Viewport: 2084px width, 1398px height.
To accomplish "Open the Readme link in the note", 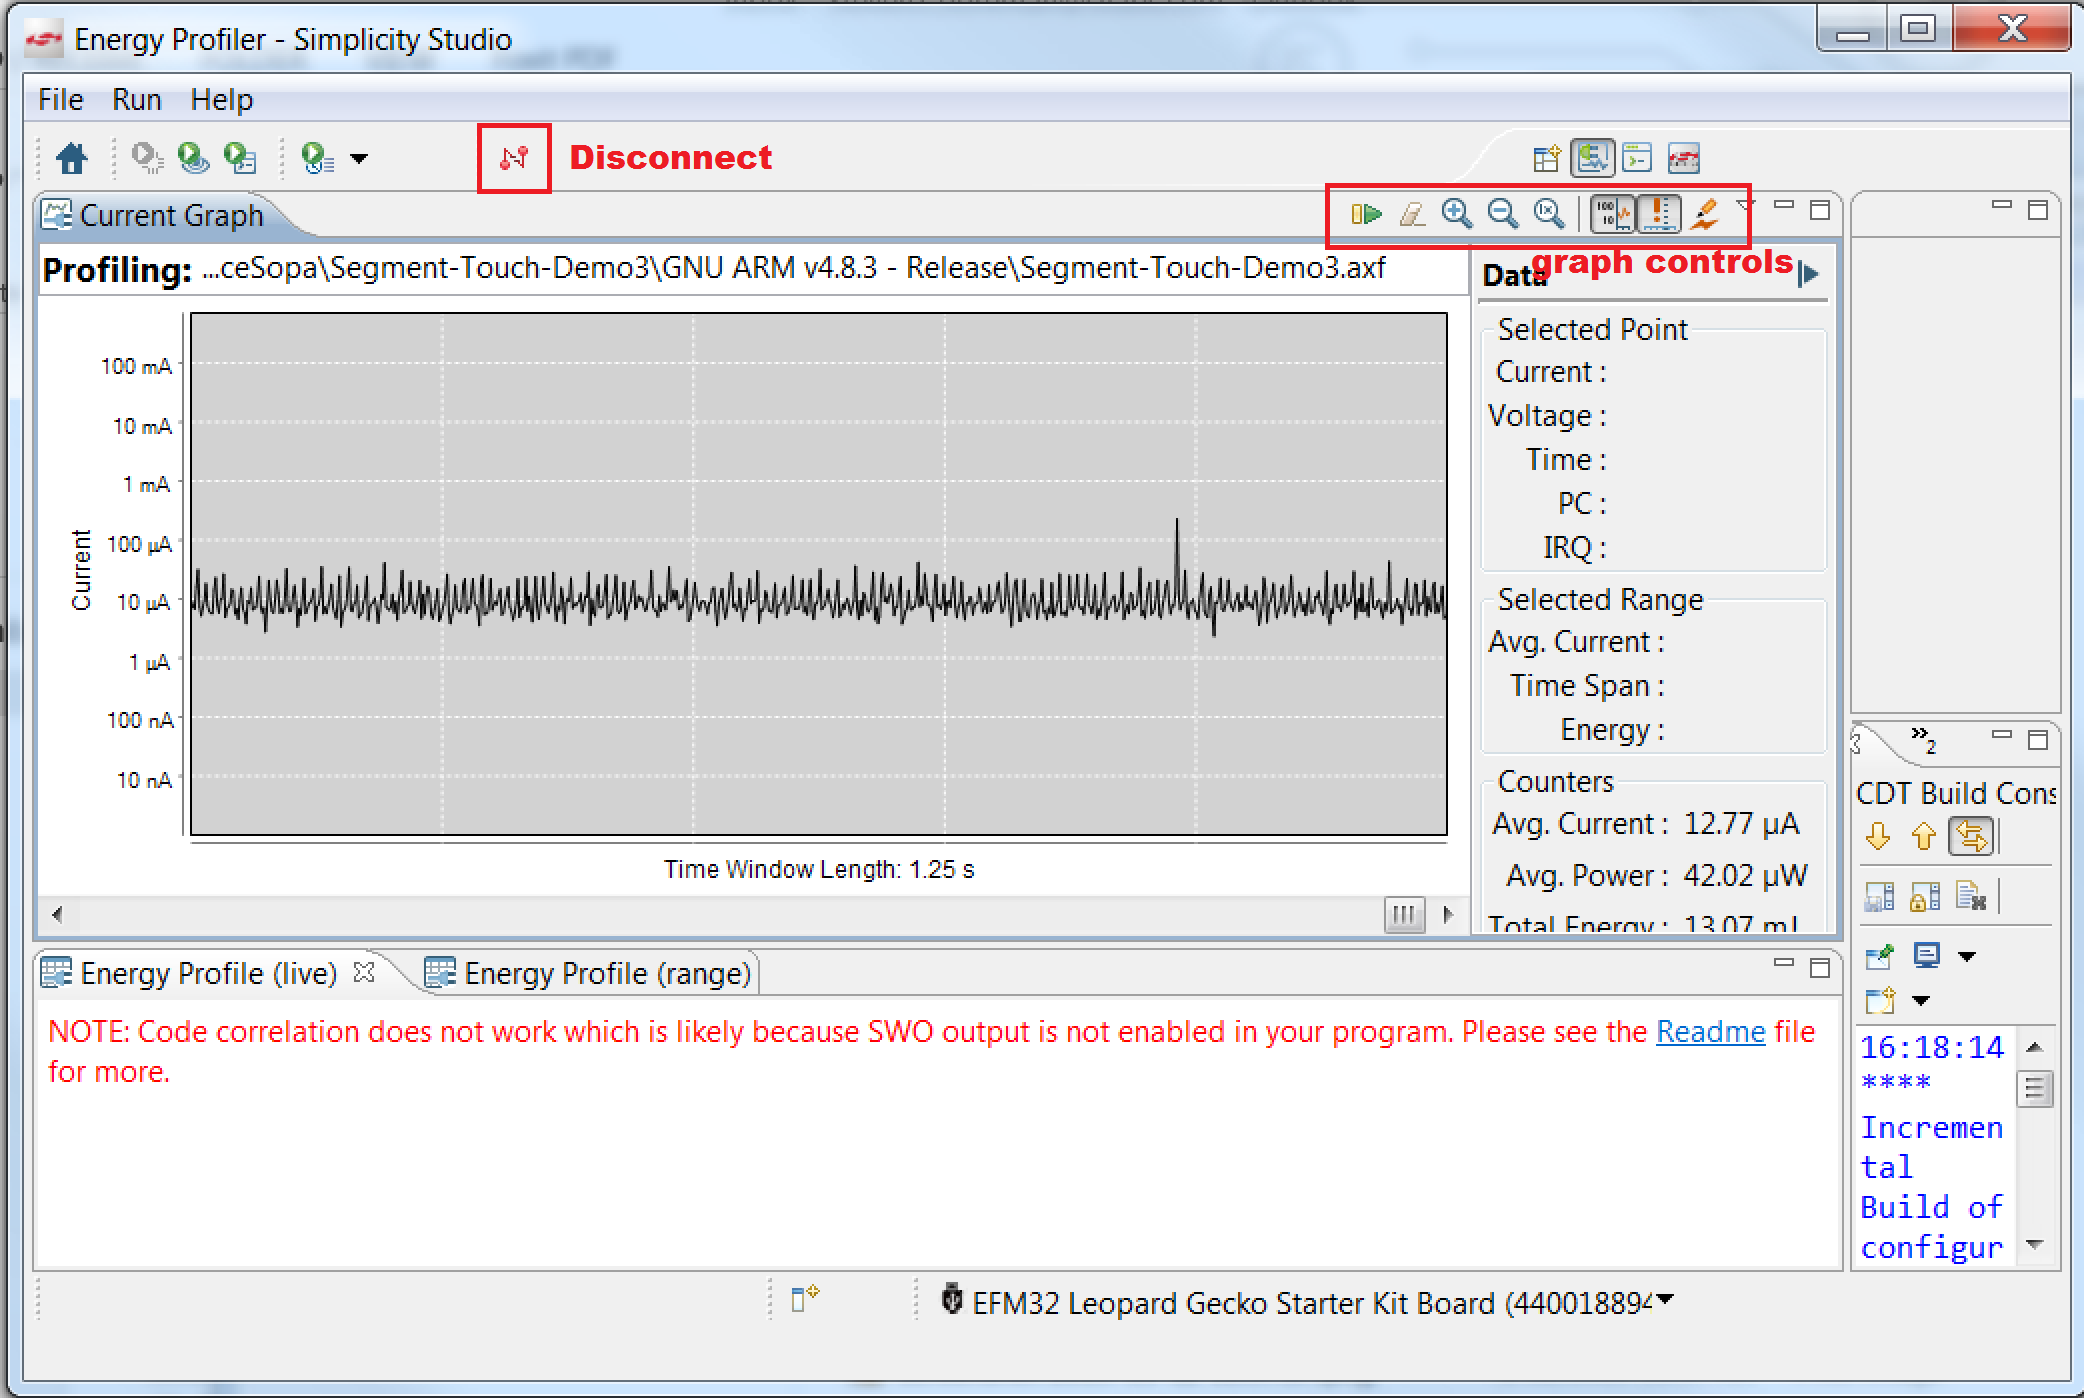I will click(1710, 1032).
